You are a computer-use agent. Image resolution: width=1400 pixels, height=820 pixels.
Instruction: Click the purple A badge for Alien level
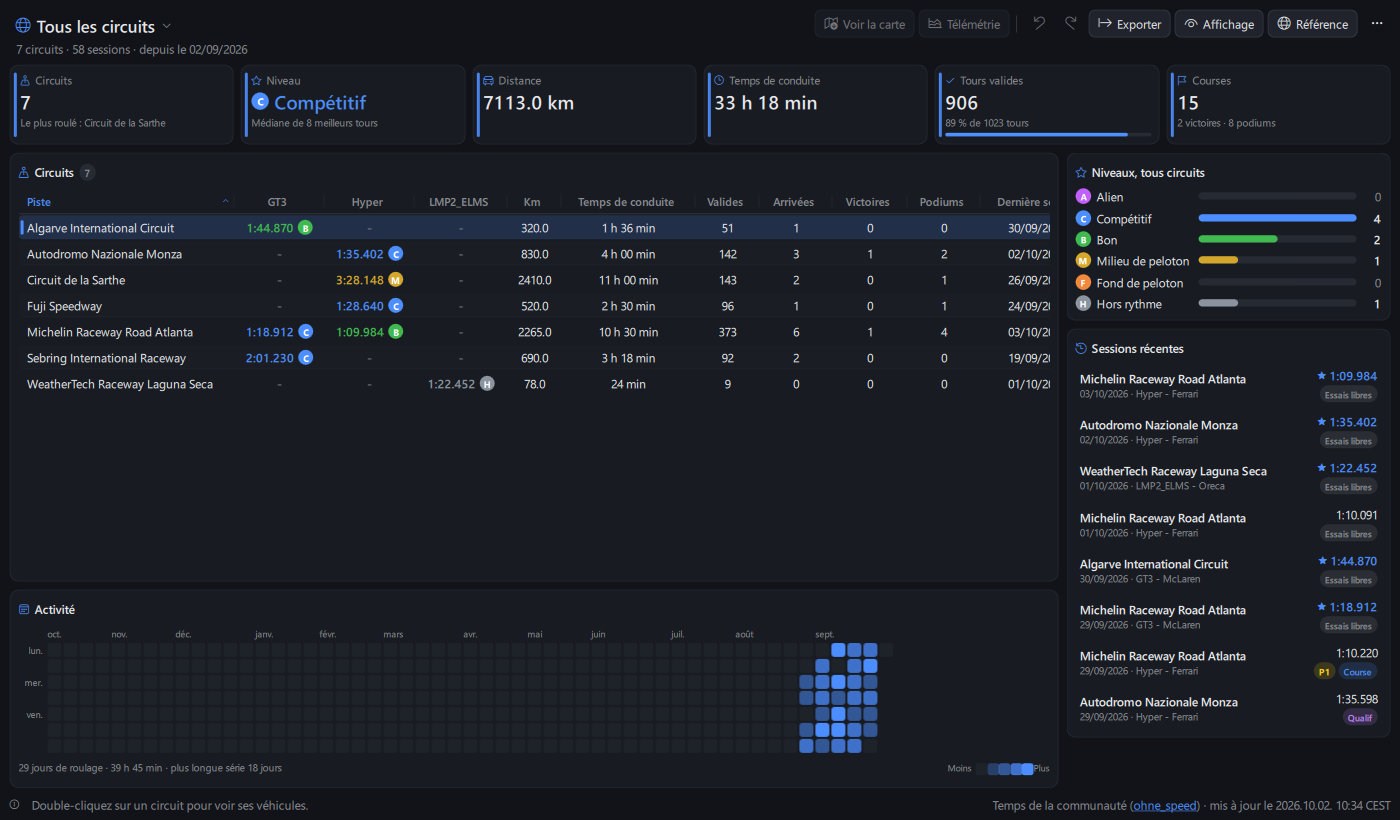[1083, 198]
